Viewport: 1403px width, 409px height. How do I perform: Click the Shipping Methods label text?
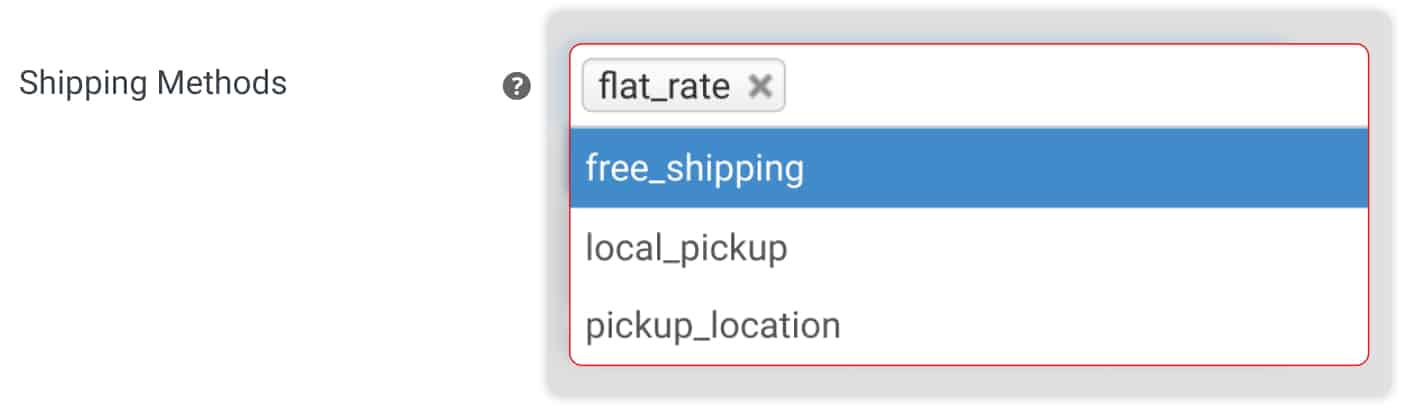[x=153, y=83]
